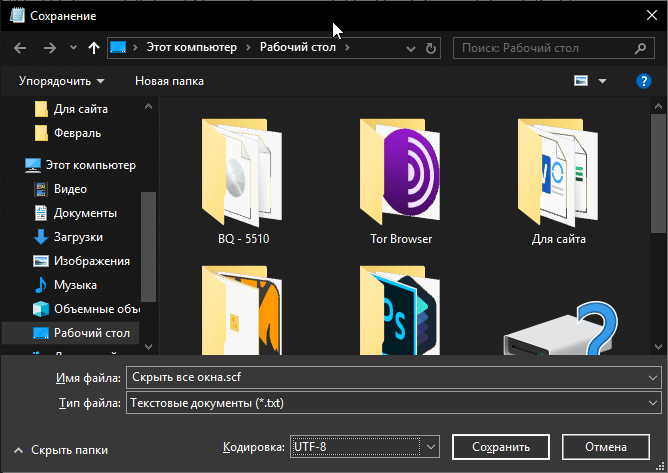Go forward with the right arrow
Image resolution: width=668 pixels, height=473 pixels.
click(49, 48)
